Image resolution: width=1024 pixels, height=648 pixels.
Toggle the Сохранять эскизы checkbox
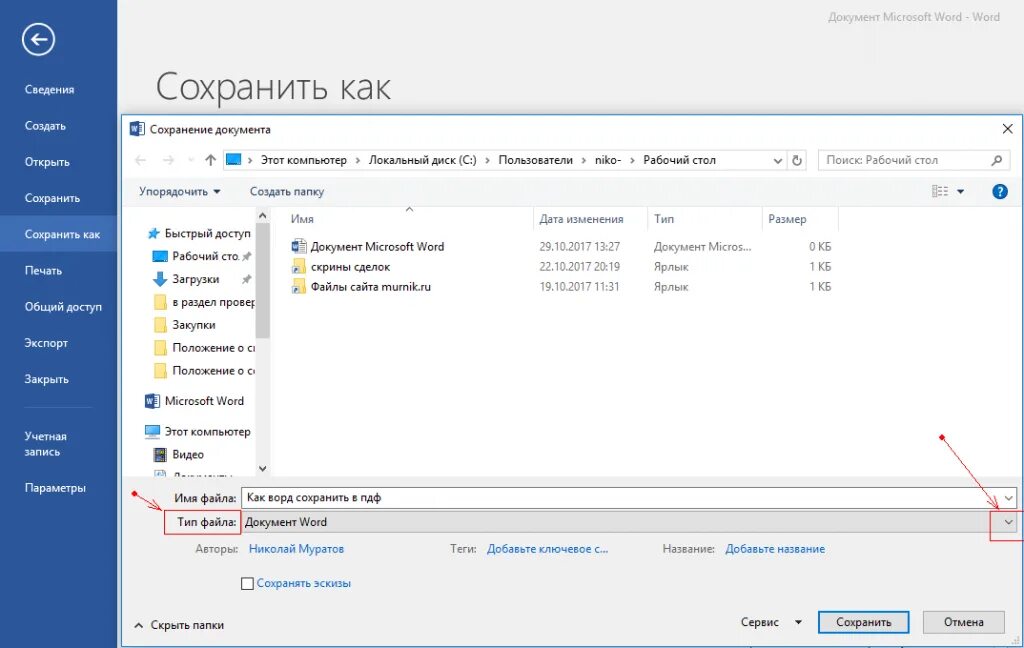247,583
